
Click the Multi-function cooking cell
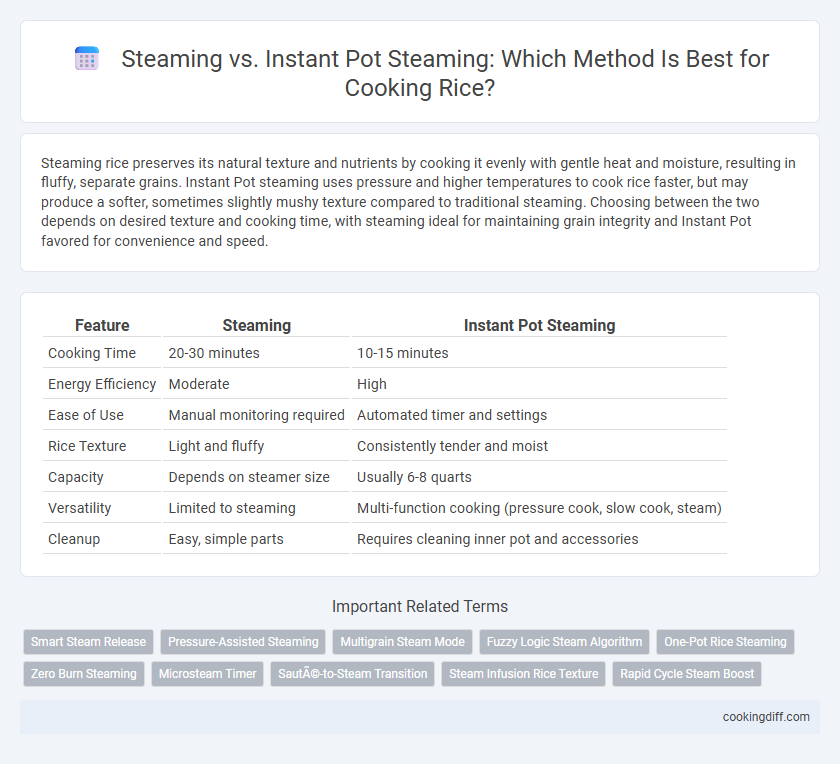(539, 508)
